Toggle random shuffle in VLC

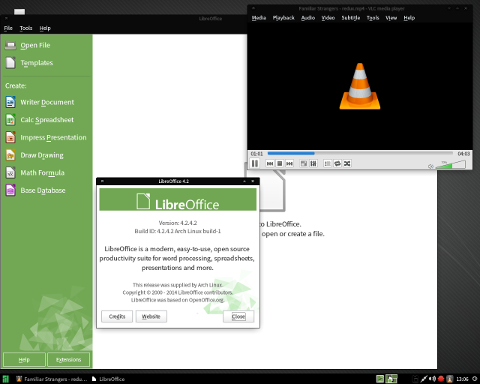click(x=347, y=163)
